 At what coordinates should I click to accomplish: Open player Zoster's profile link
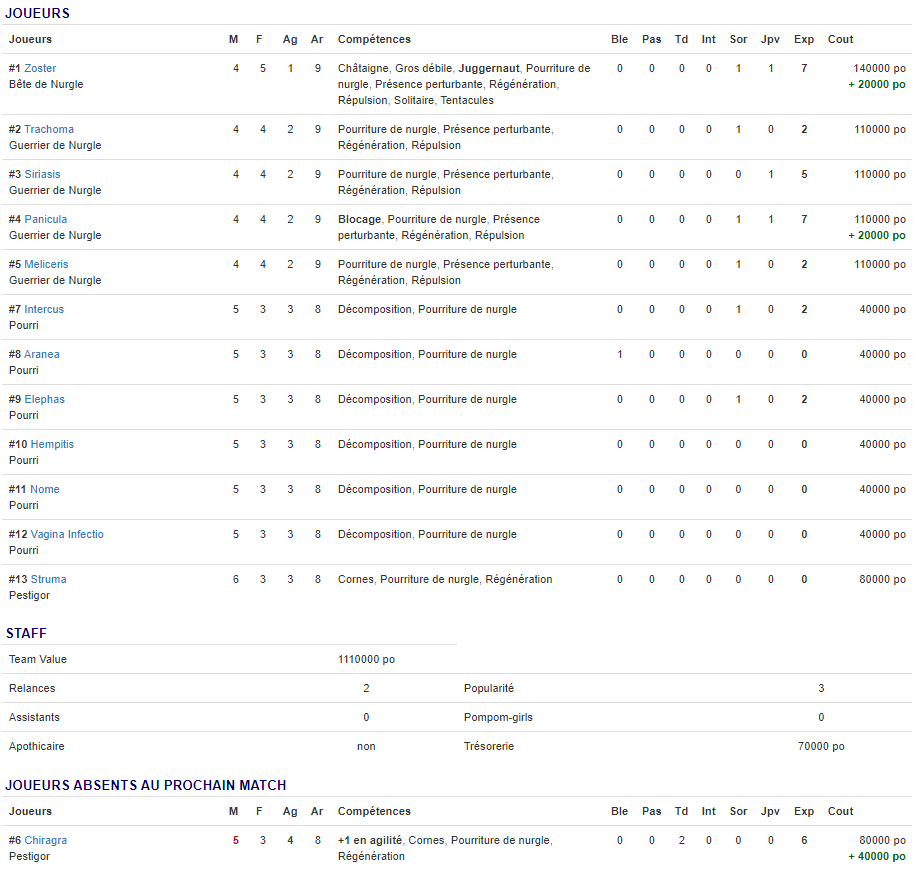coord(40,68)
